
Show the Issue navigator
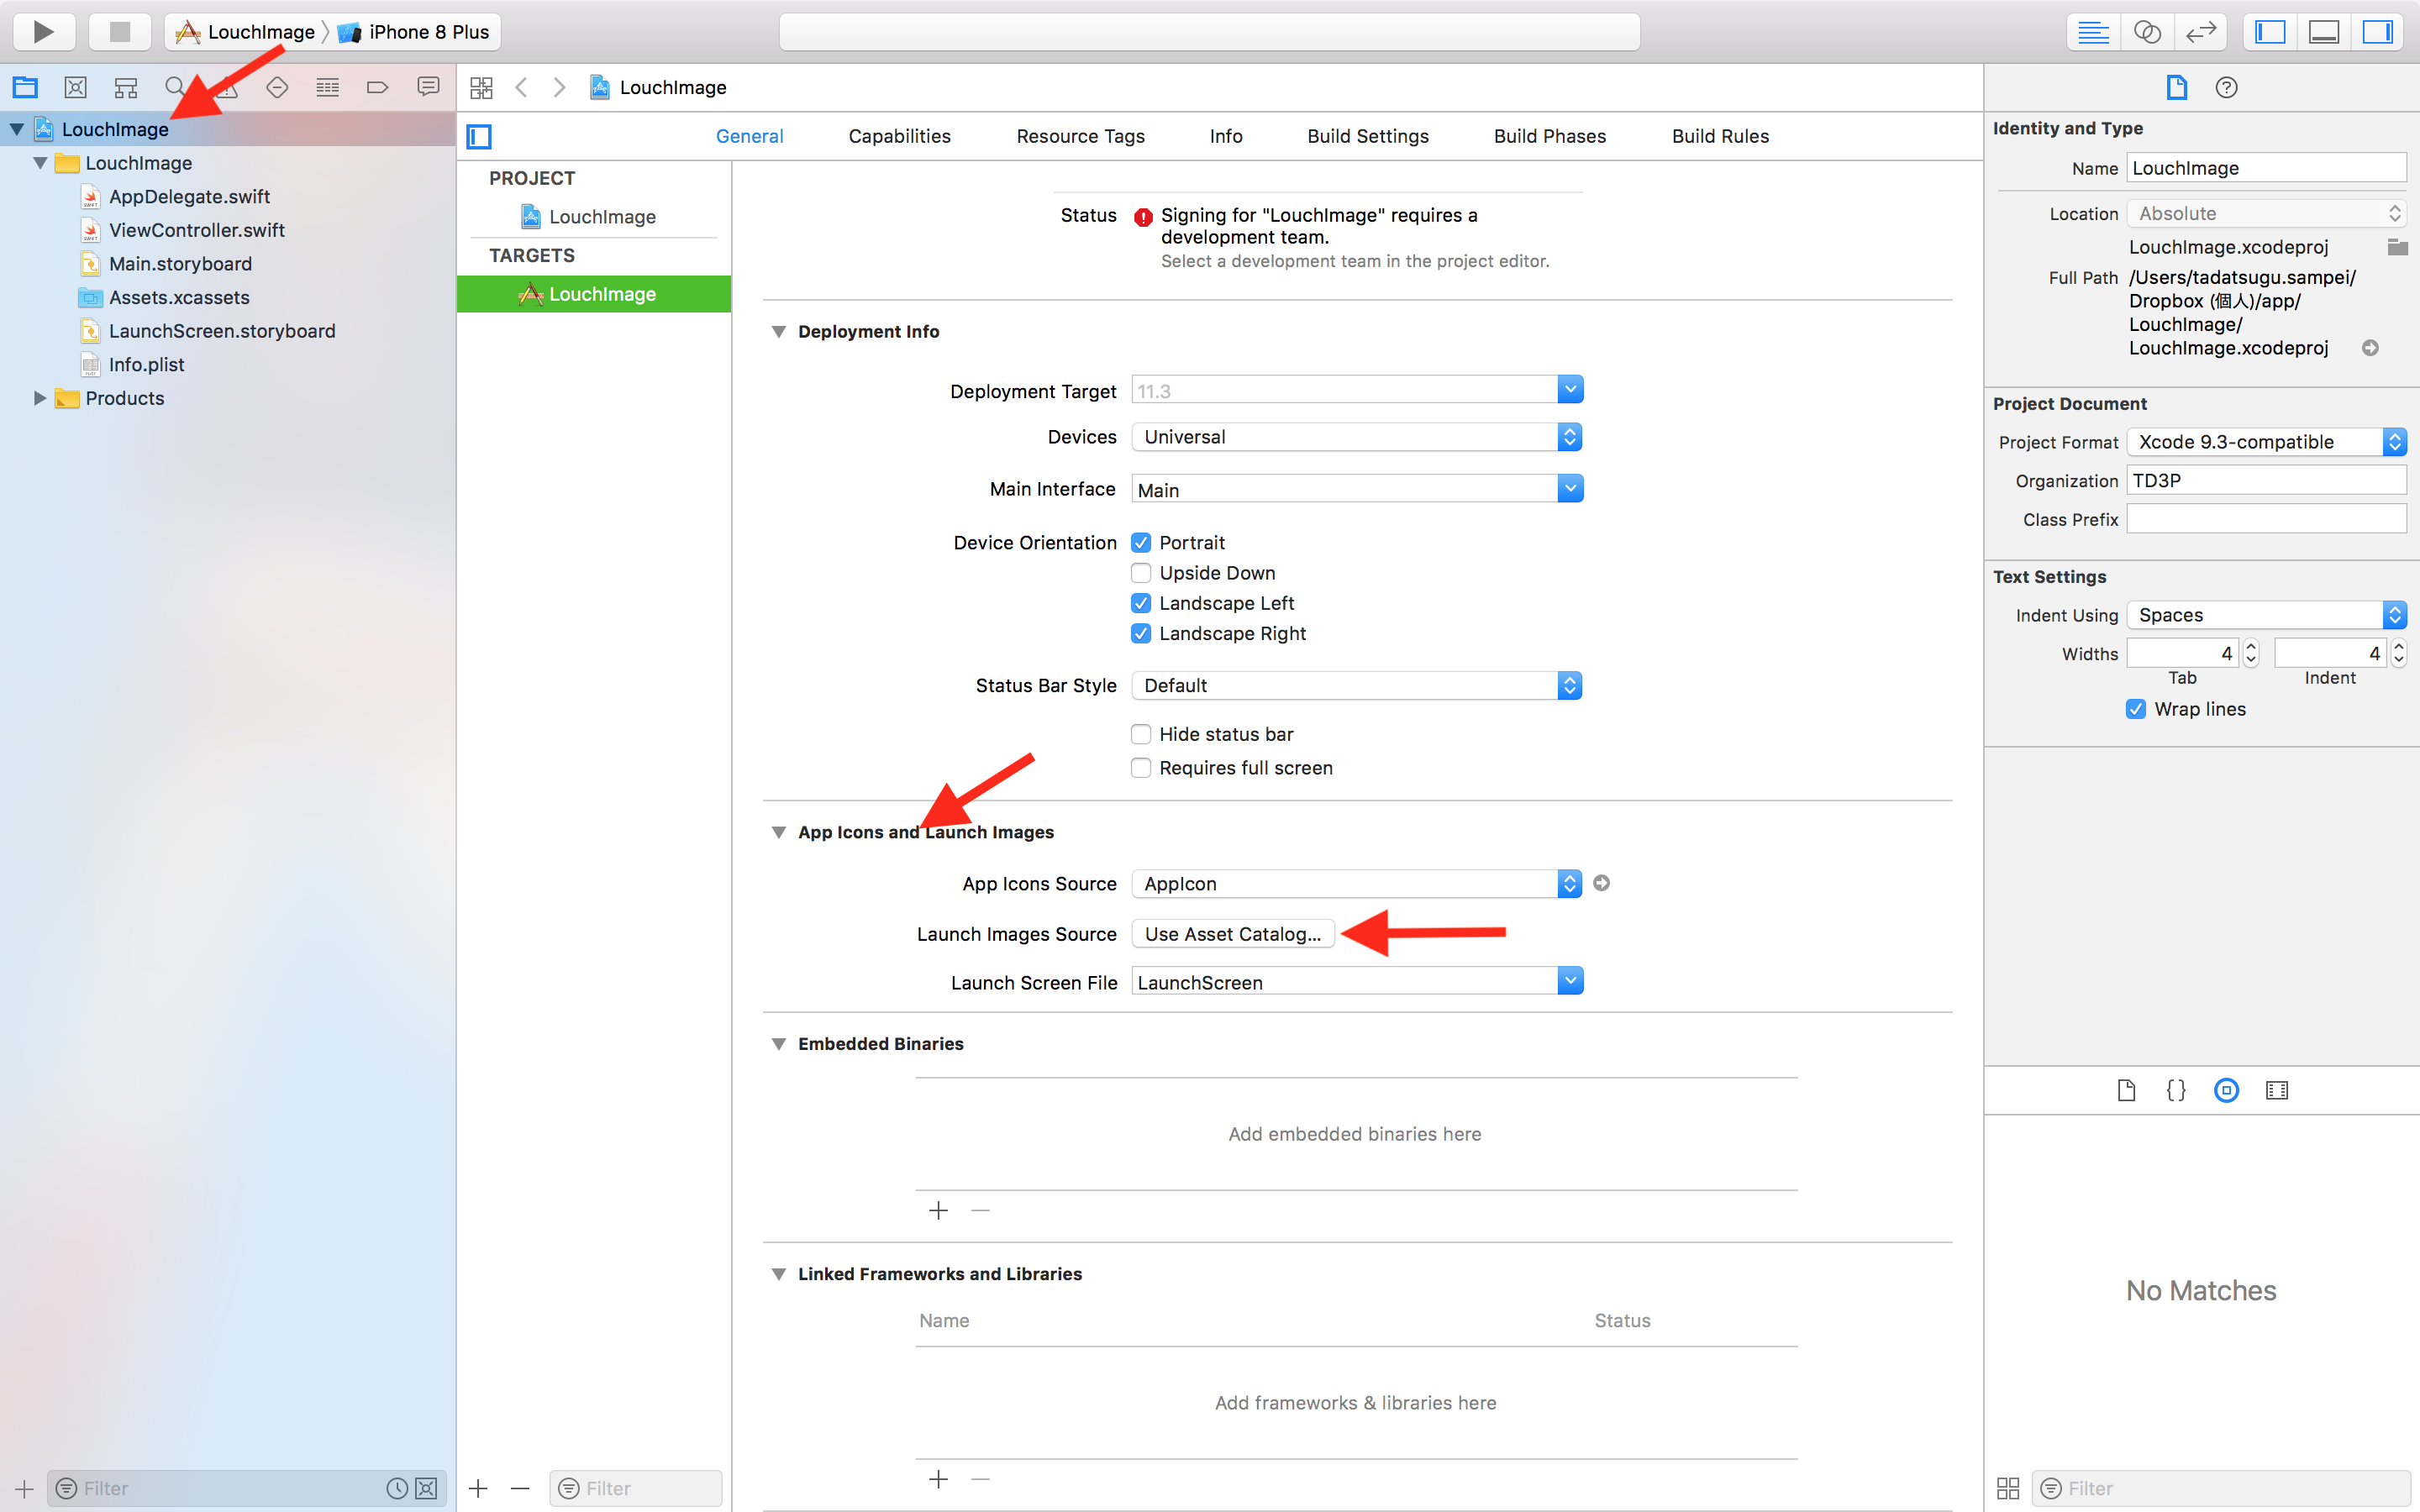tap(226, 87)
